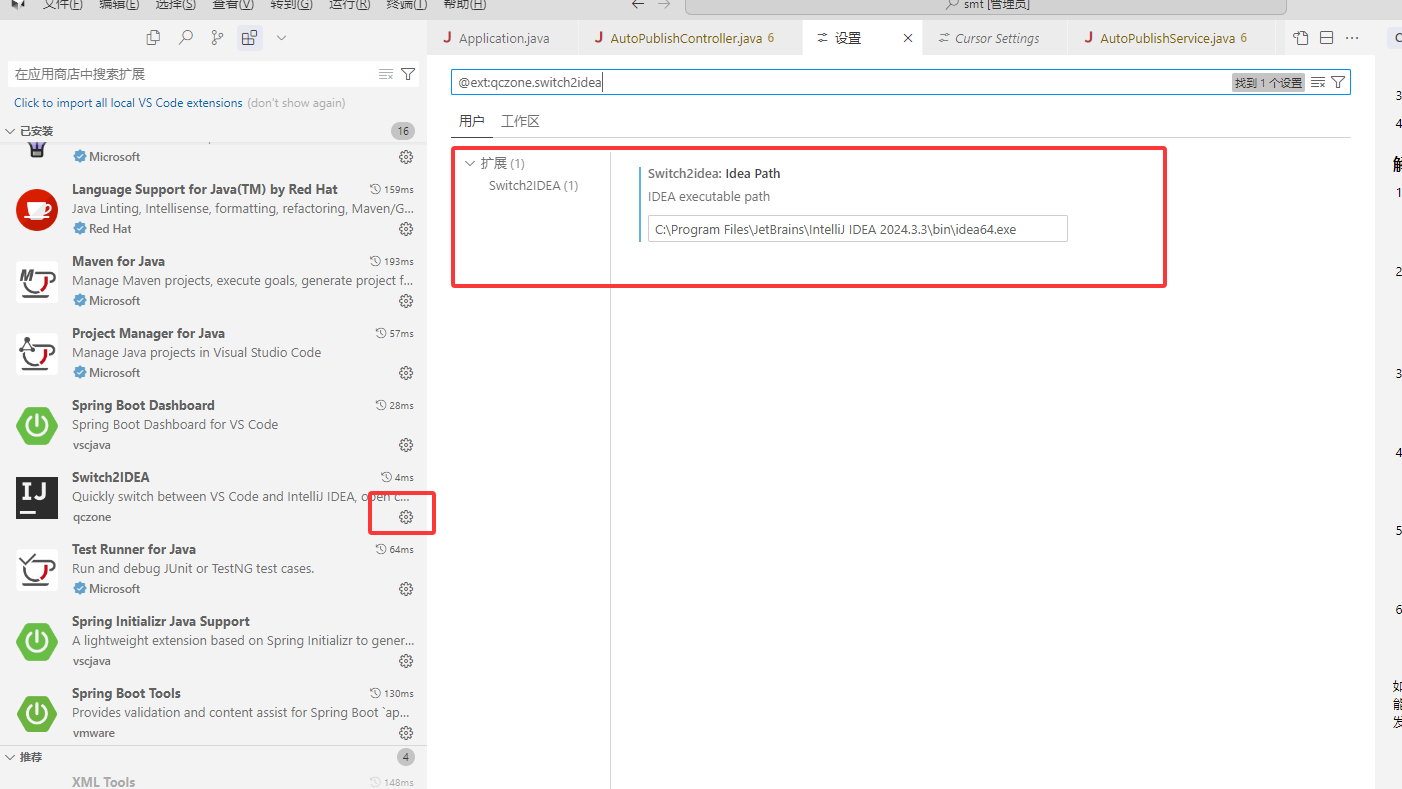Open the Source Control view icon
Image resolution: width=1402 pixels, height=789 pixels.
pyautogui.click(x=217, y=38)
